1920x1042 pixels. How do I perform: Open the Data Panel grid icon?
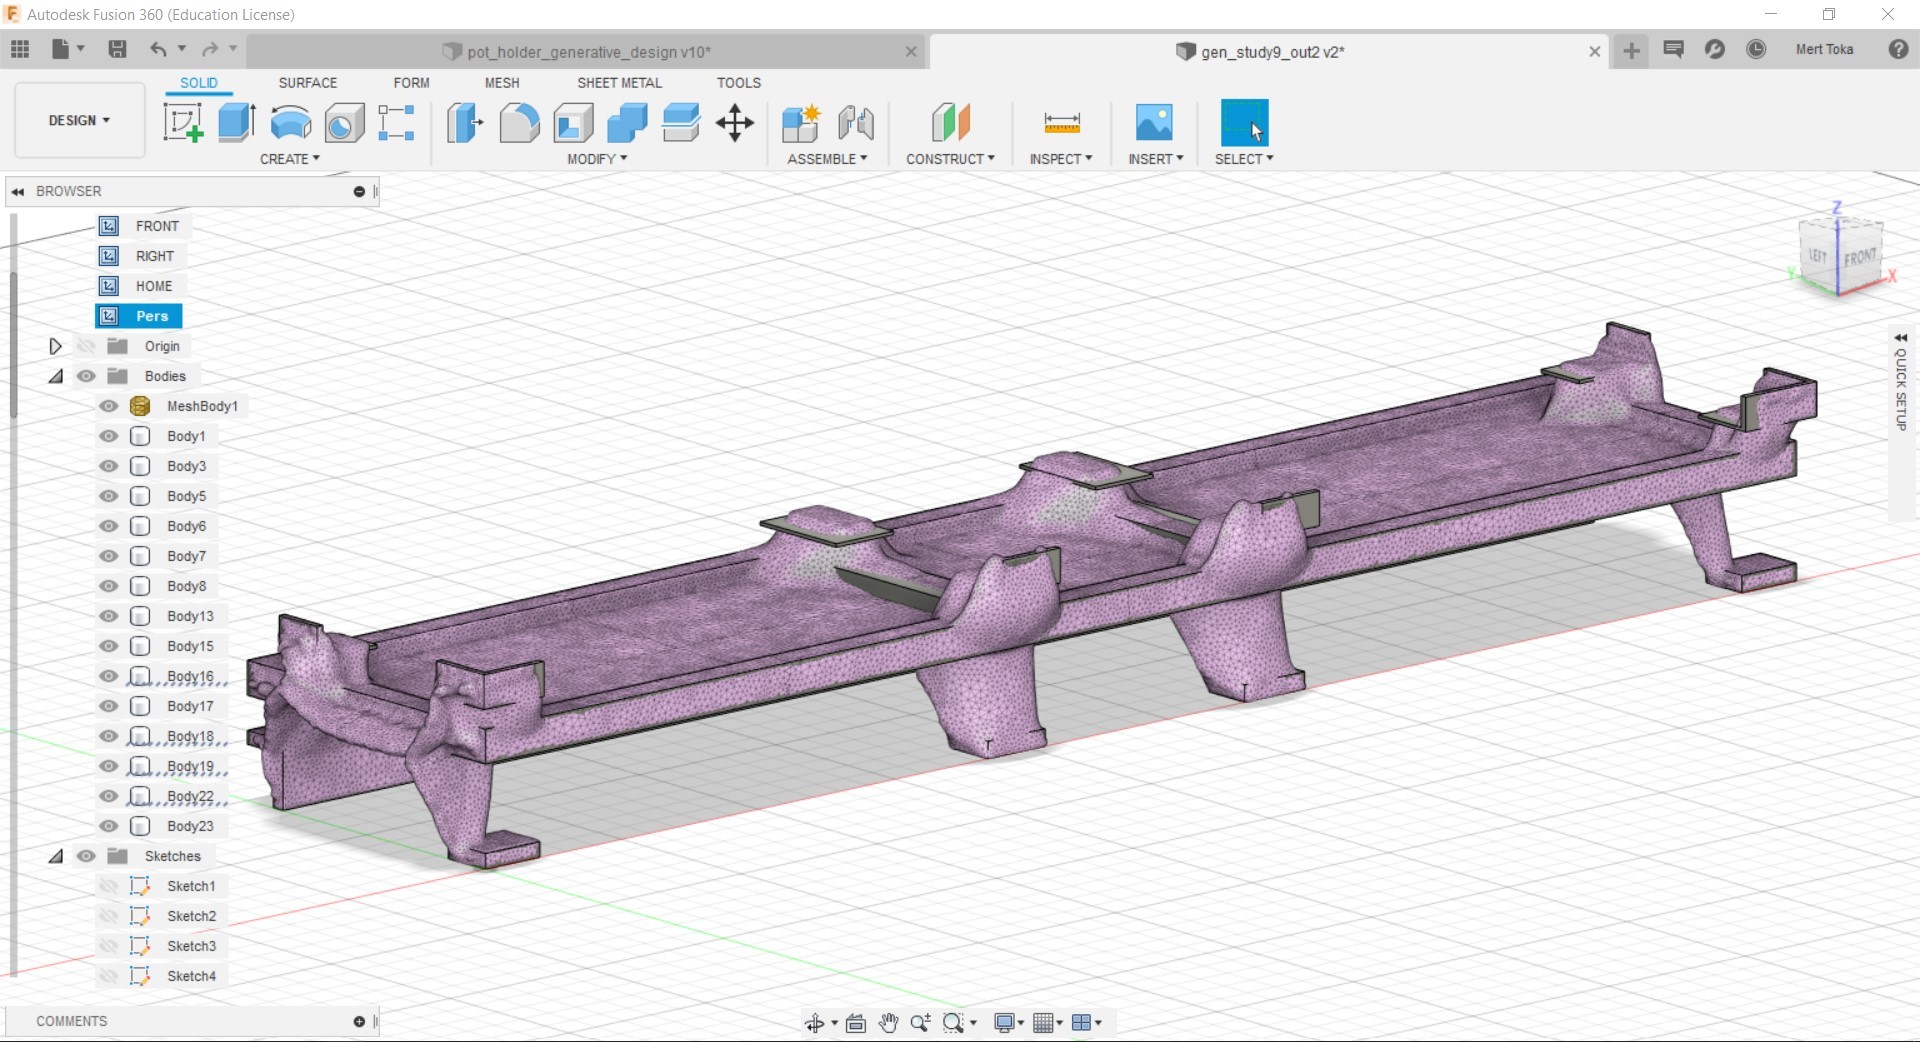click(x=20, y=49)
